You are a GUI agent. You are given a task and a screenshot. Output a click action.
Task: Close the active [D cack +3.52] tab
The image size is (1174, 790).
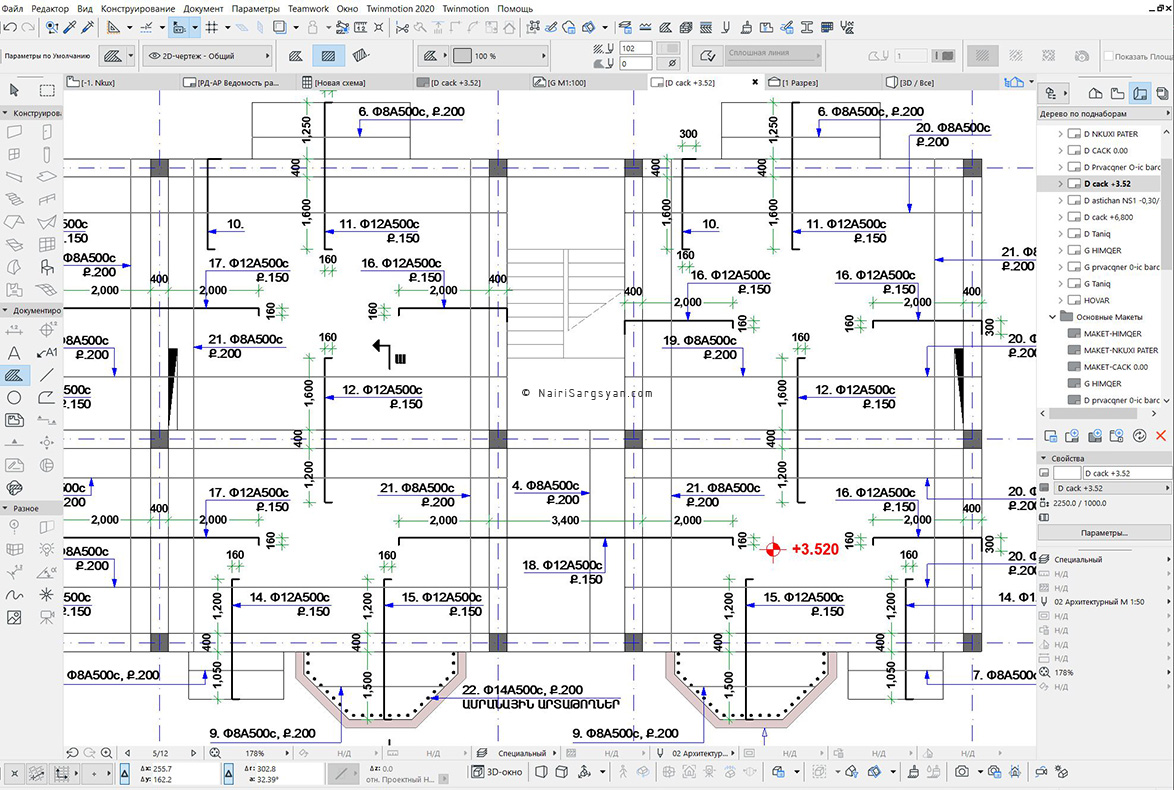click(x=755, y=82)
